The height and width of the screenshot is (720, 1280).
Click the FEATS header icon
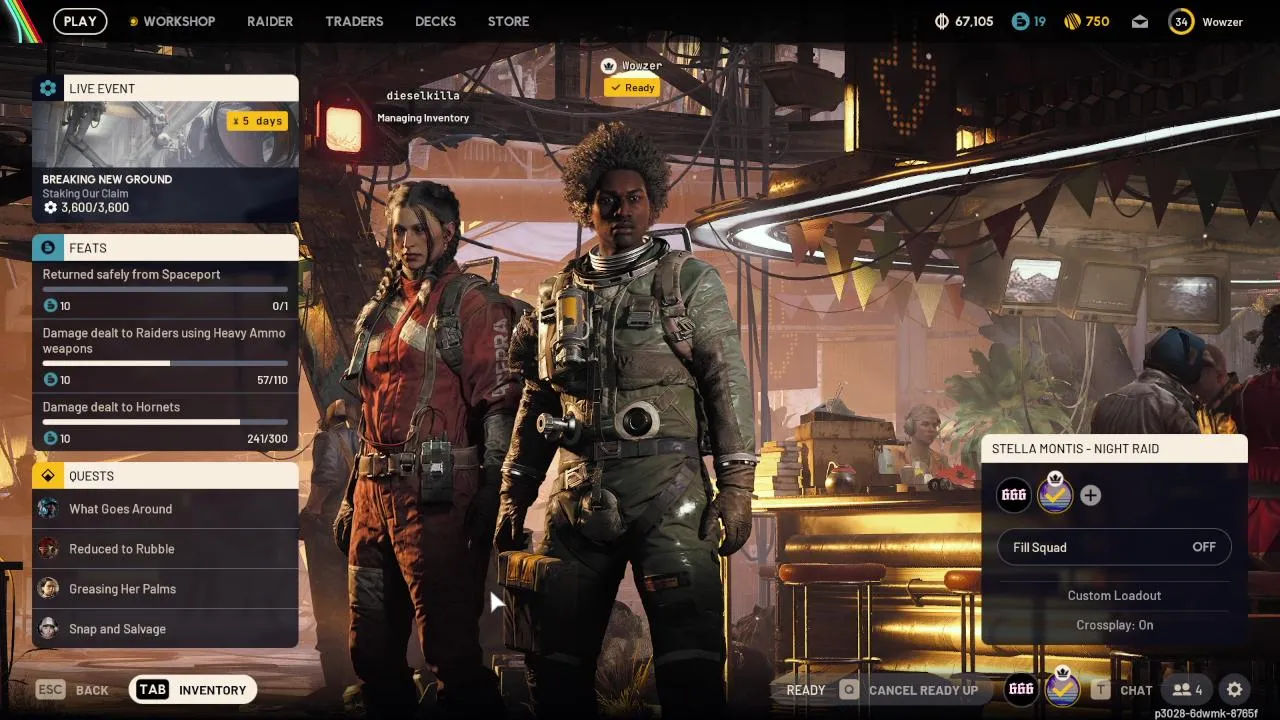[x=48, y=247]
